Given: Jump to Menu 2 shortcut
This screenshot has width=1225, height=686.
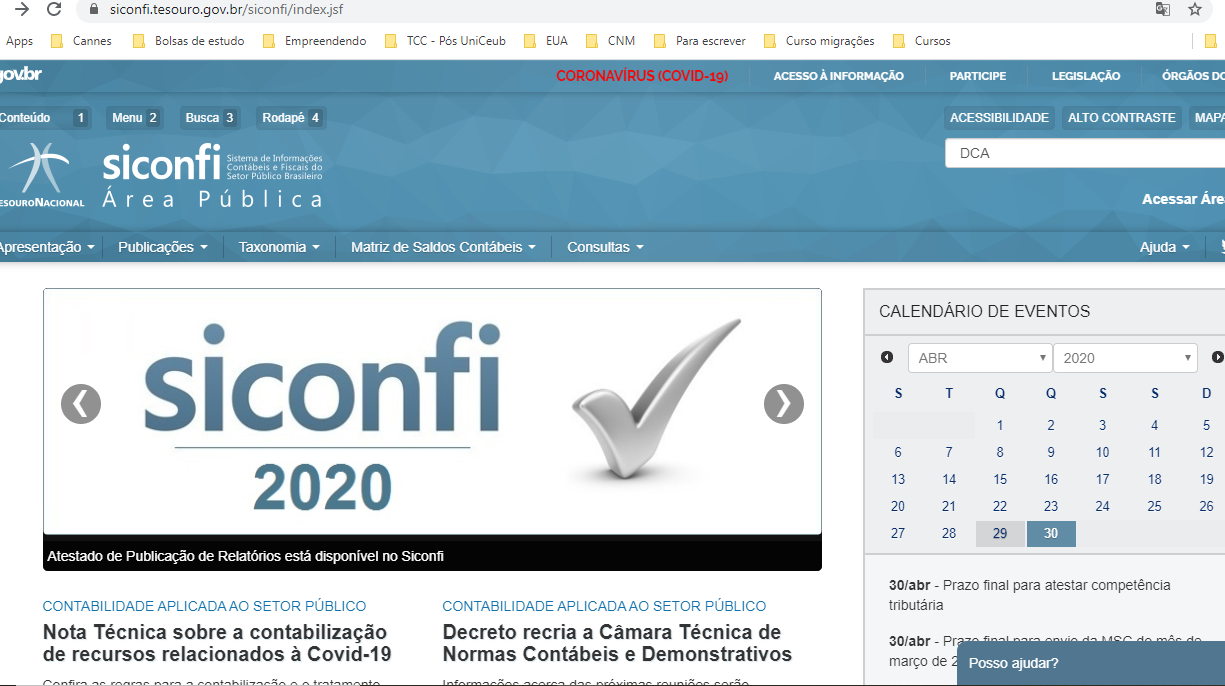Looking at the screenshot, I should (x=134, y=118).
